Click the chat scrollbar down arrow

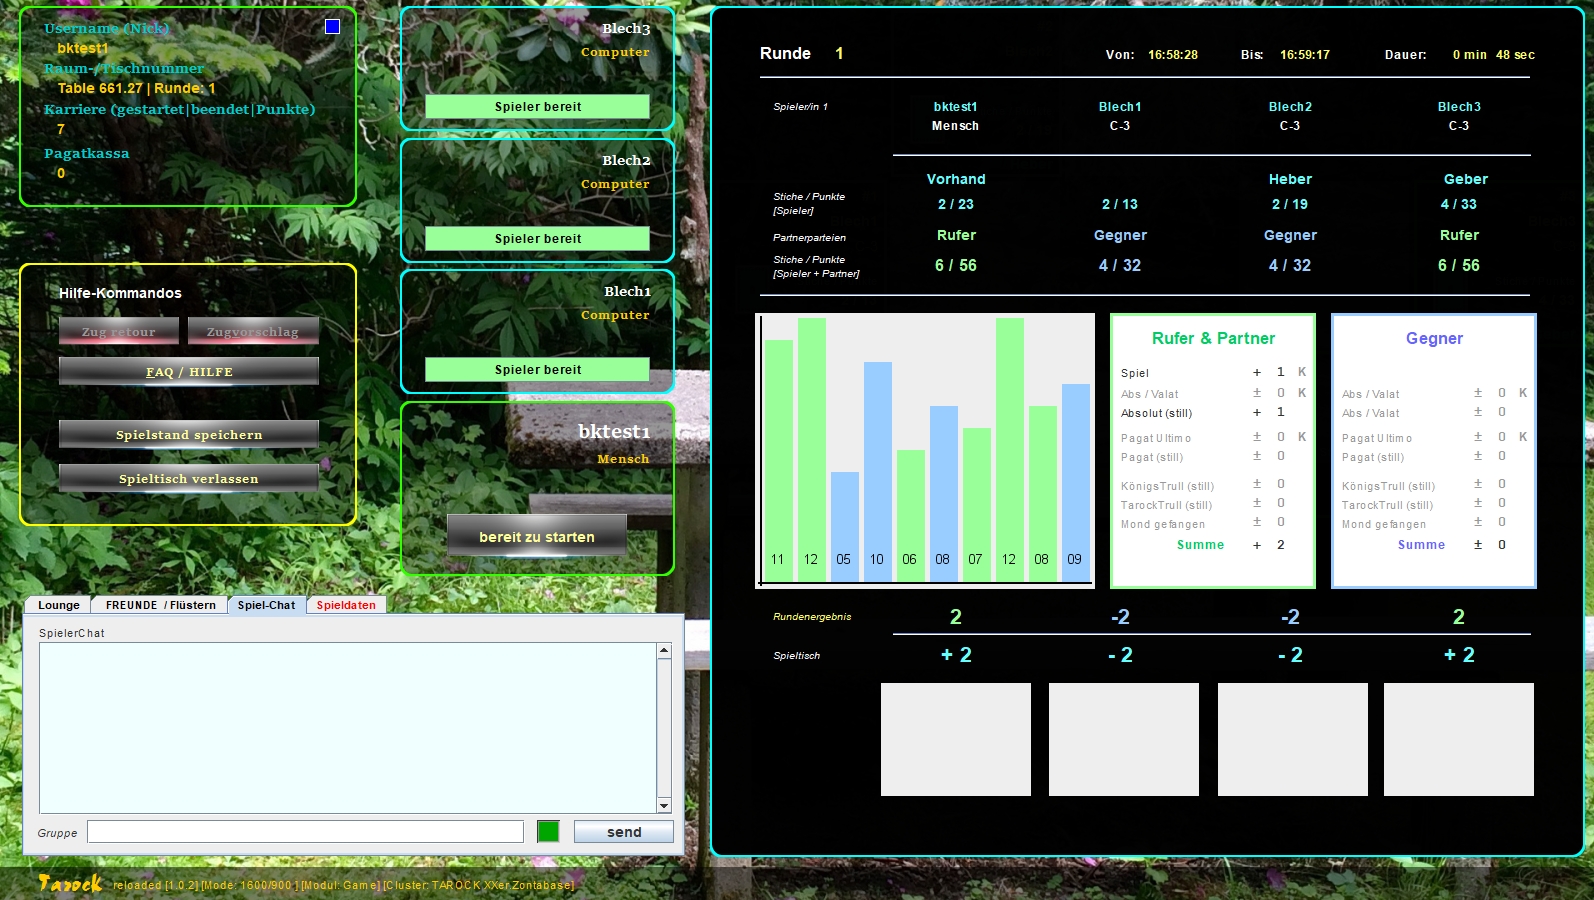click(x=664, y=805)
